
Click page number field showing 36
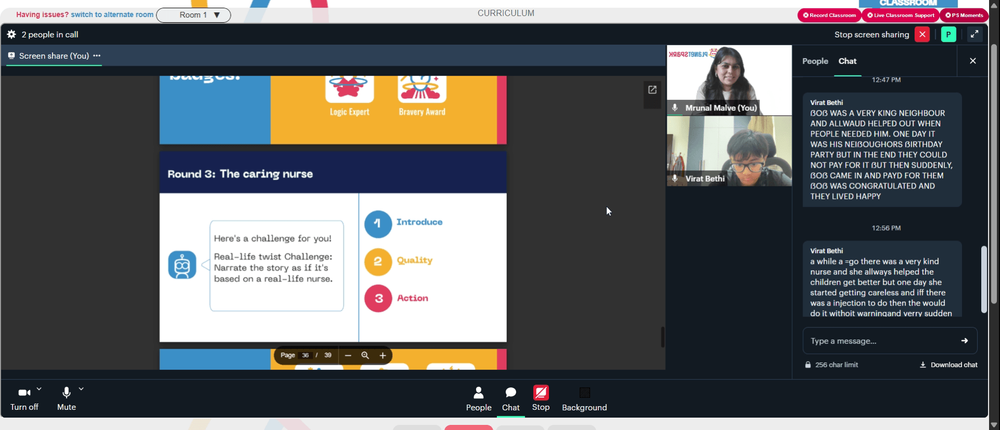(305, 355)
